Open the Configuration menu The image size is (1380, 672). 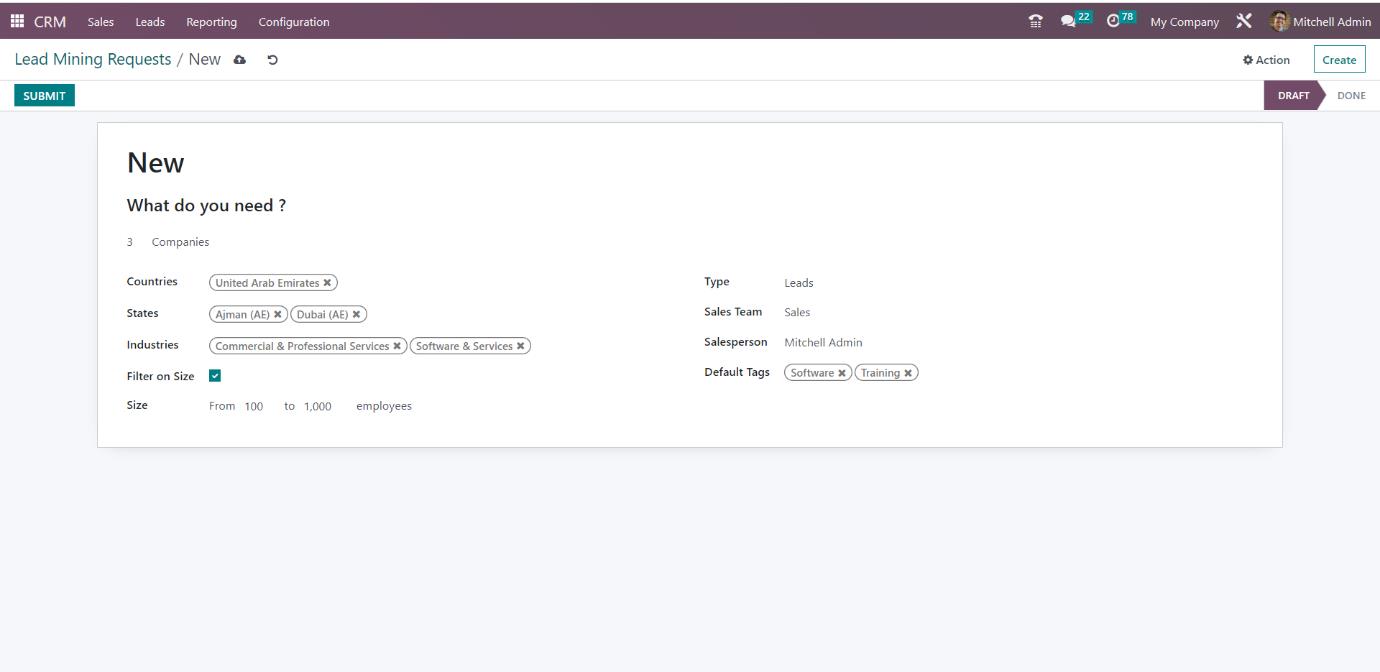click(x=294, y=21)
